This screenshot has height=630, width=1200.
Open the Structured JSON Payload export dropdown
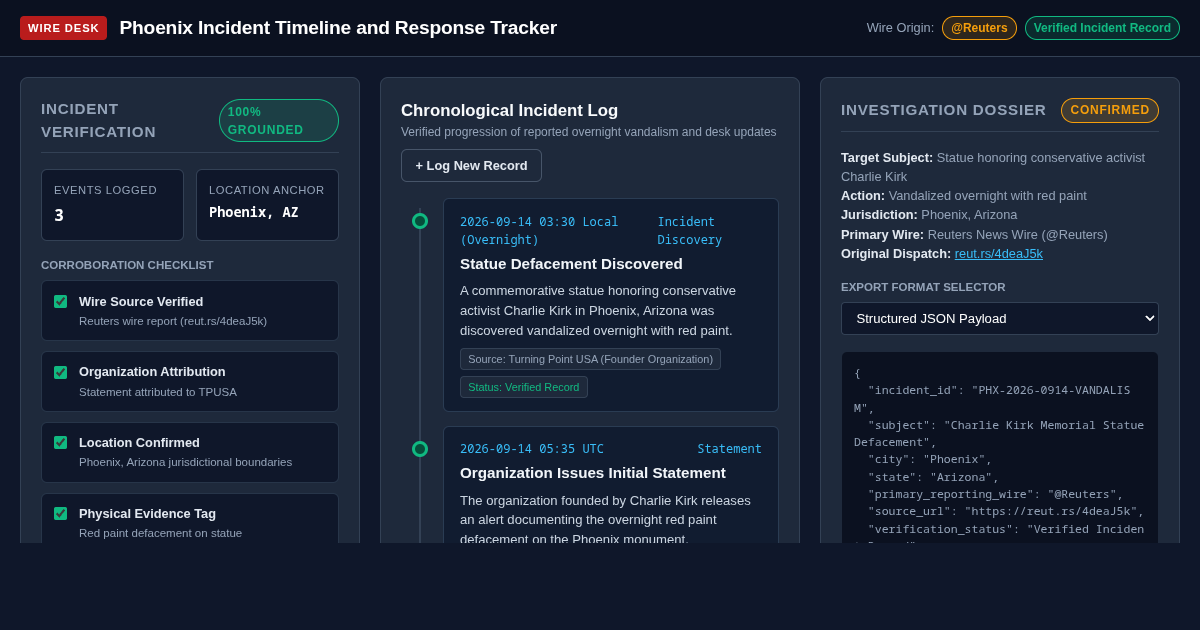(x=1000, y=318)
